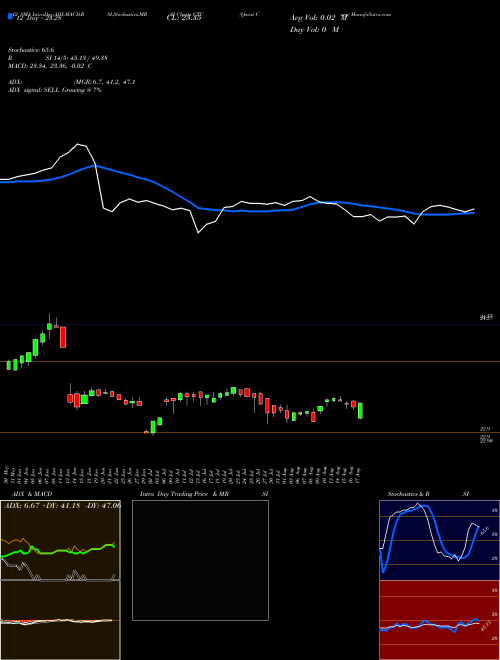Click the 'CL: 23.33' closing price label
This screenshot has height=660, width=500.
tap(184, 19)
